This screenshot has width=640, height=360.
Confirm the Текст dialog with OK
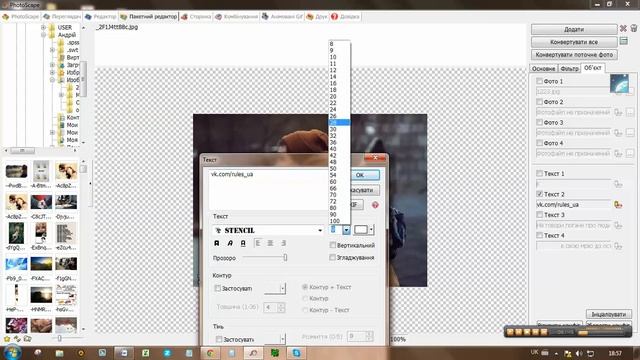pyautogui.click(x=360, y=175)
